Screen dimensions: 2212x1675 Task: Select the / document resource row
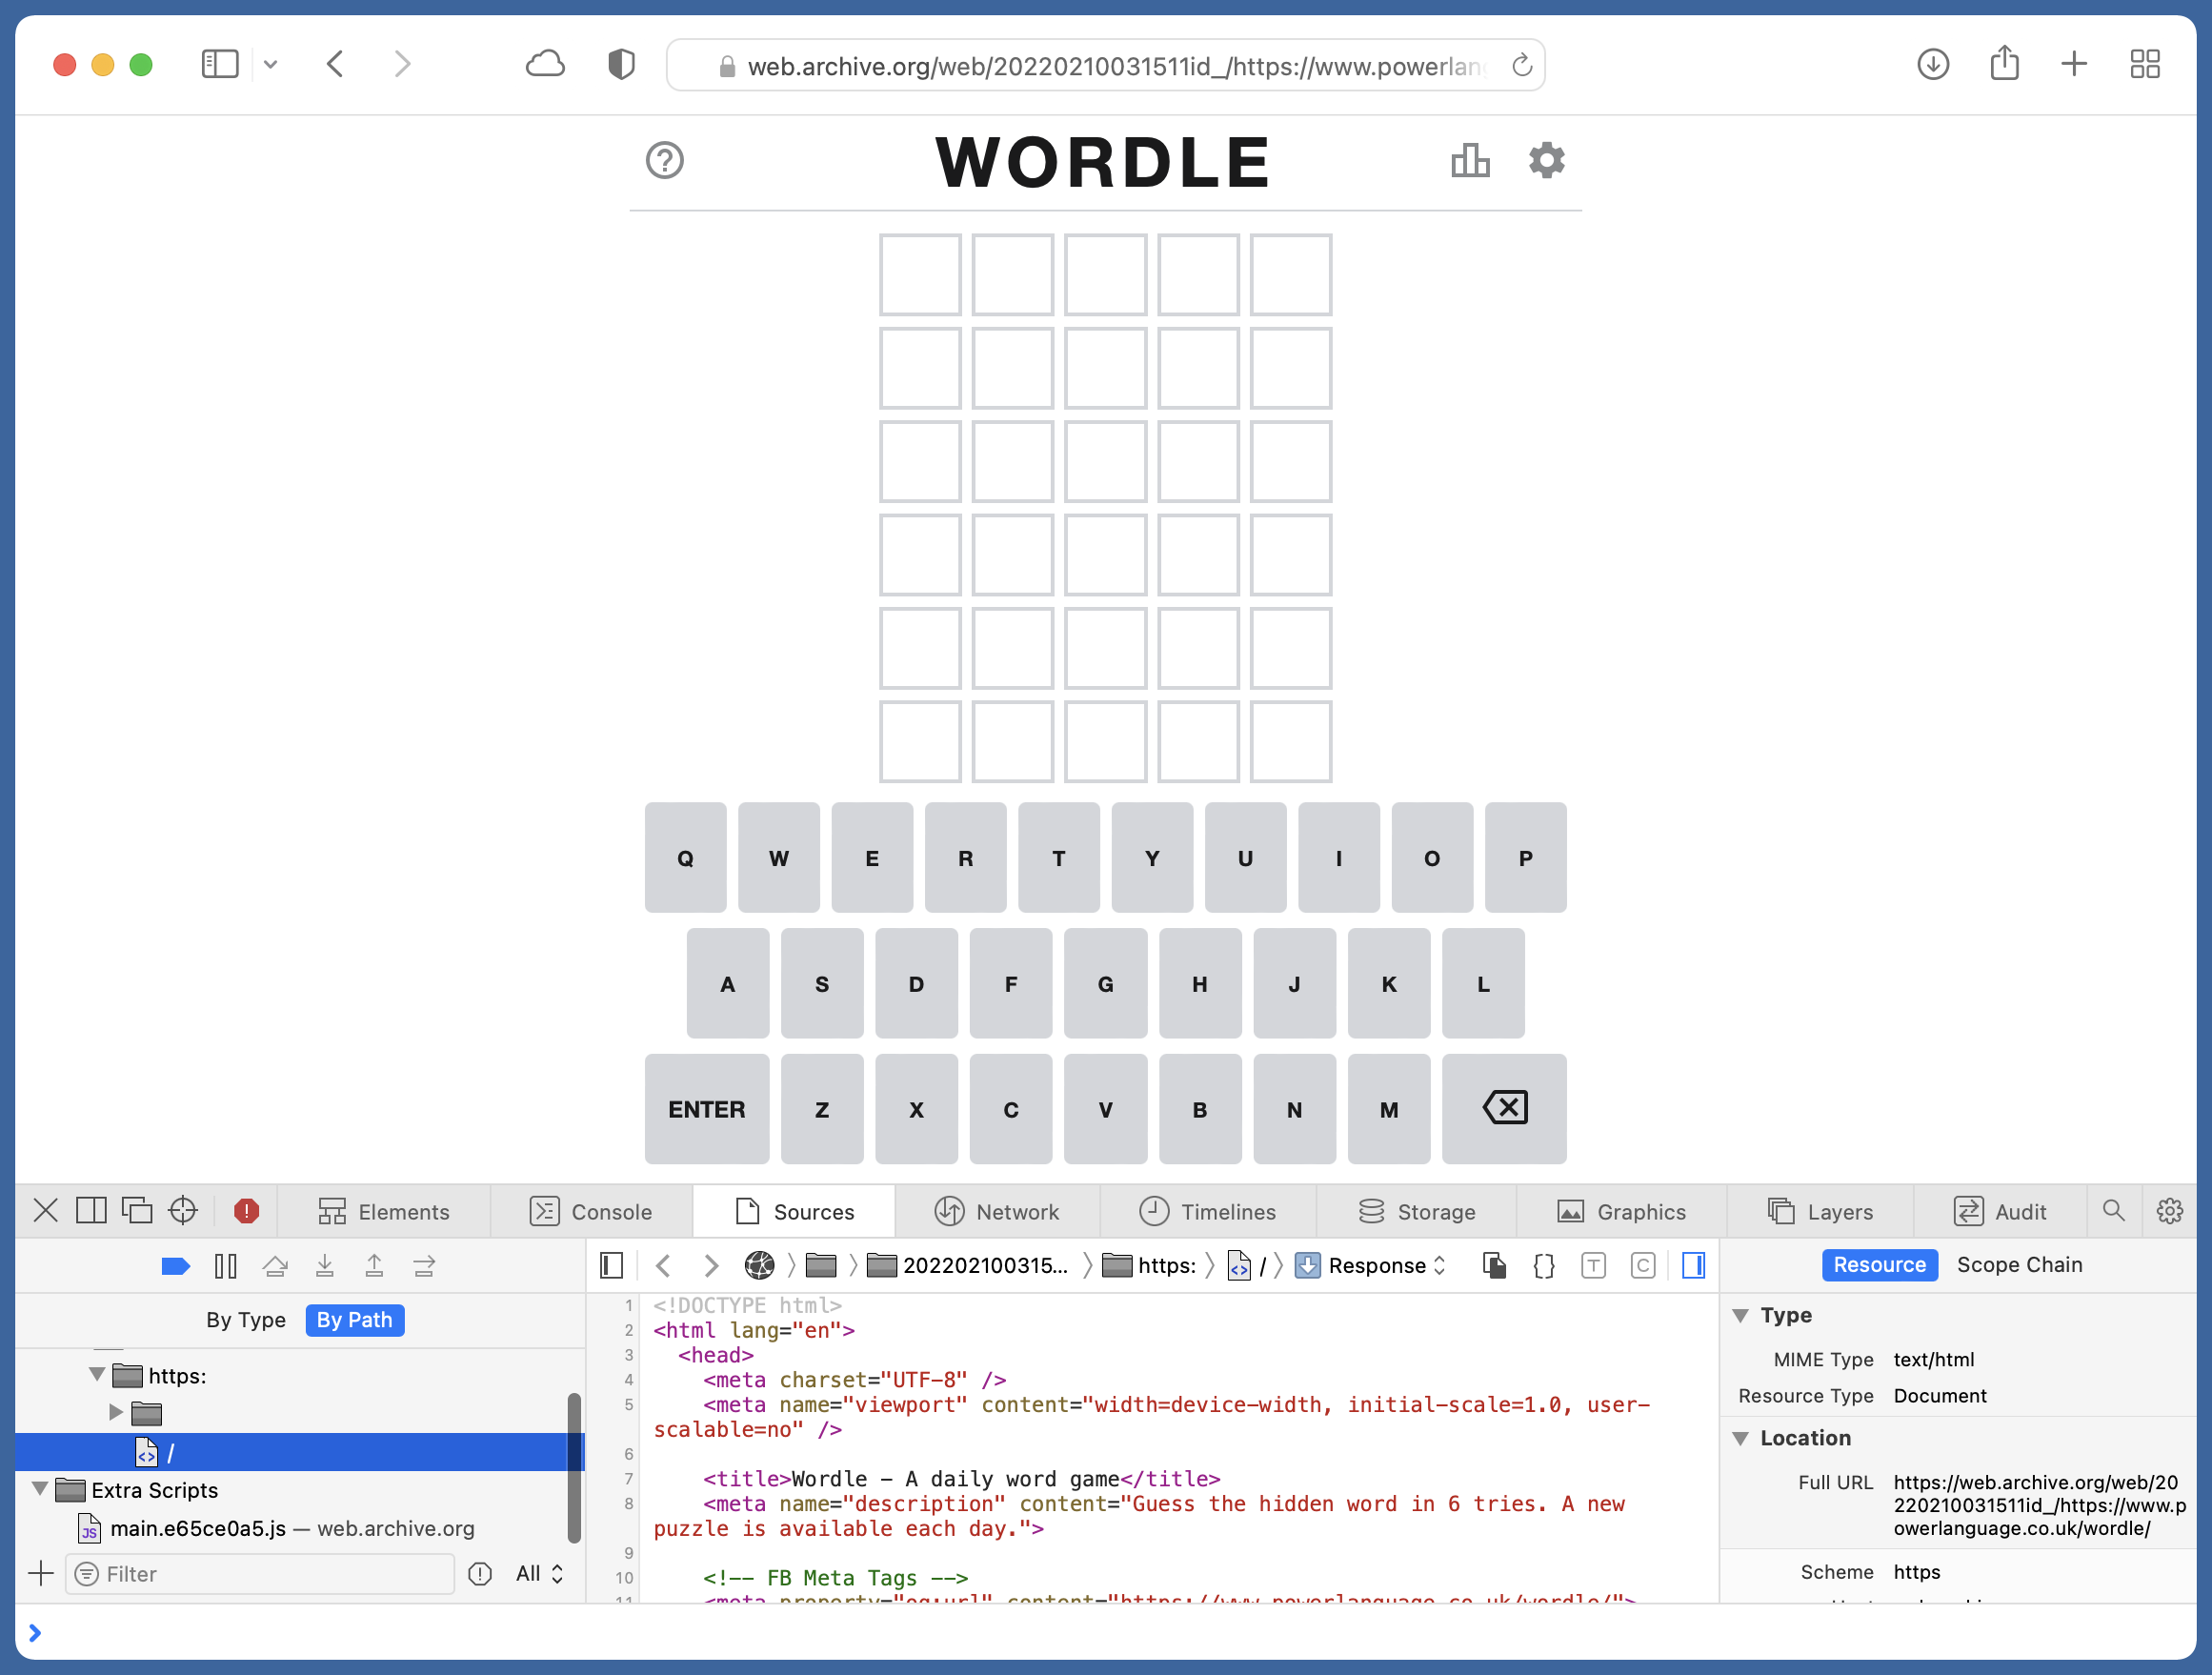300,1451
